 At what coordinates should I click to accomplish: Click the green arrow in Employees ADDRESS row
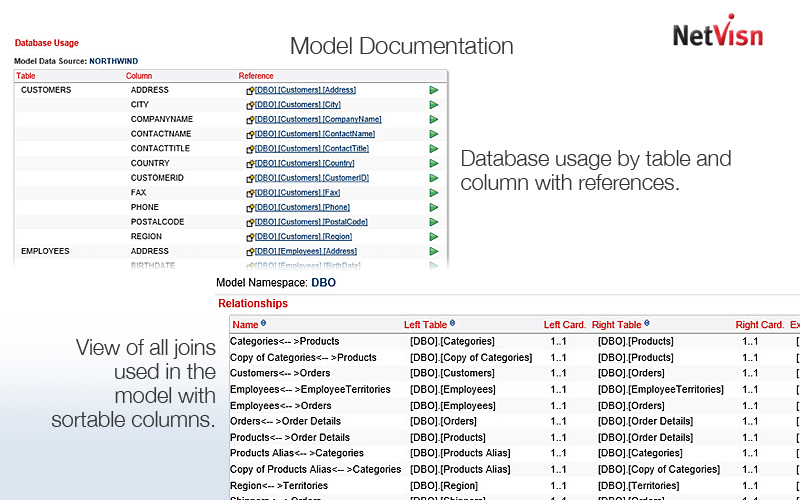click(434, 252)
